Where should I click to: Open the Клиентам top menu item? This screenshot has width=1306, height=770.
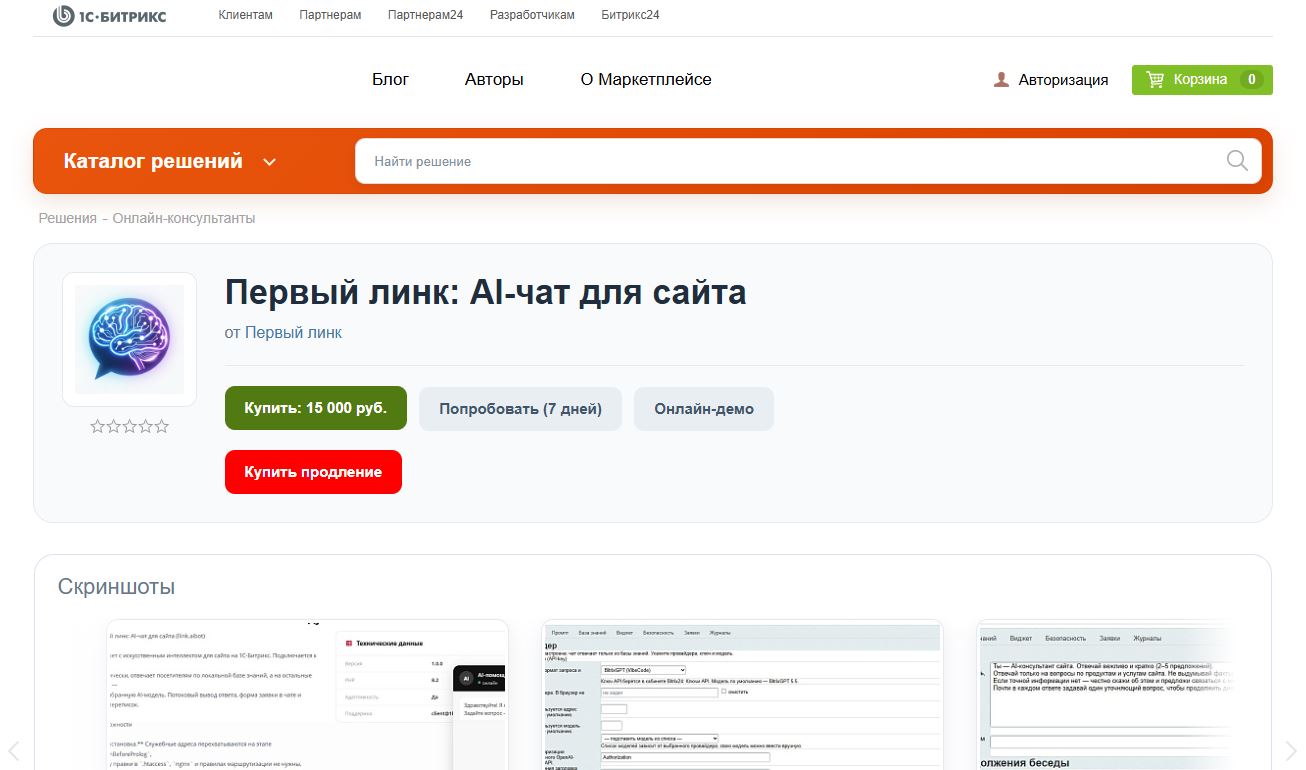click(245, 15)
